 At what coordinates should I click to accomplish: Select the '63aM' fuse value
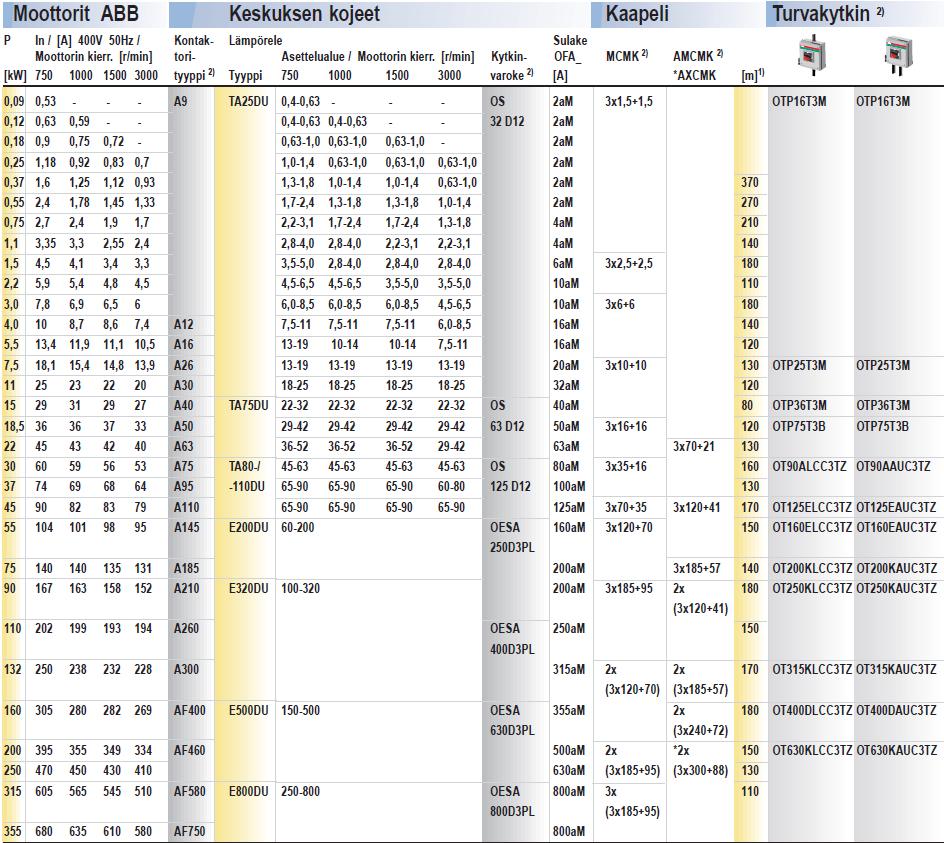click(x=566, y=447)
